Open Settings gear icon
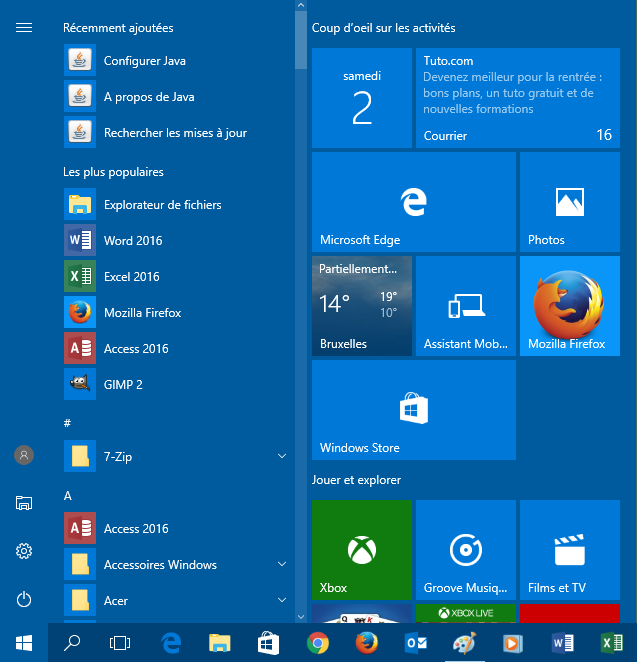This screenshot has height=663, width=637. (24, 551)
